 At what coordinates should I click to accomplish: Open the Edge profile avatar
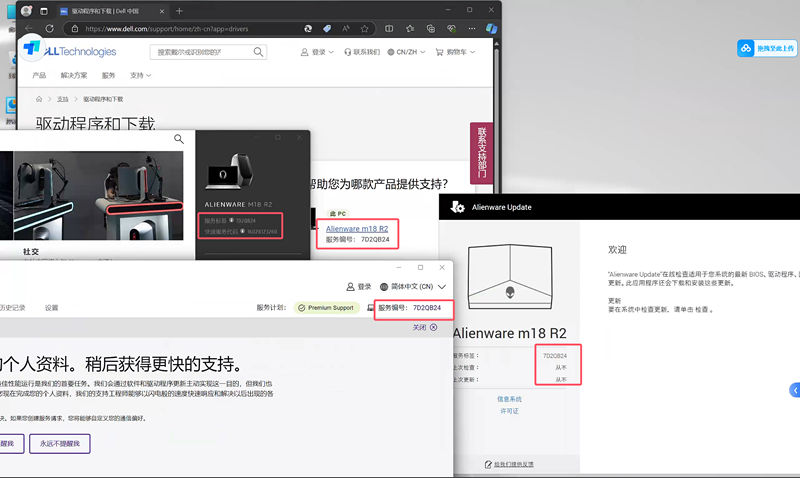pos(27,11)
